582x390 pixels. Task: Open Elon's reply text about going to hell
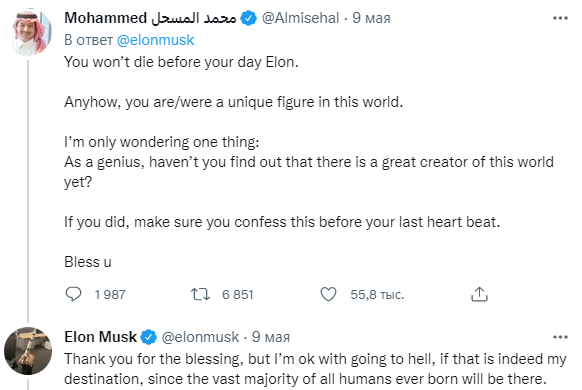click(x=315, y=369)
